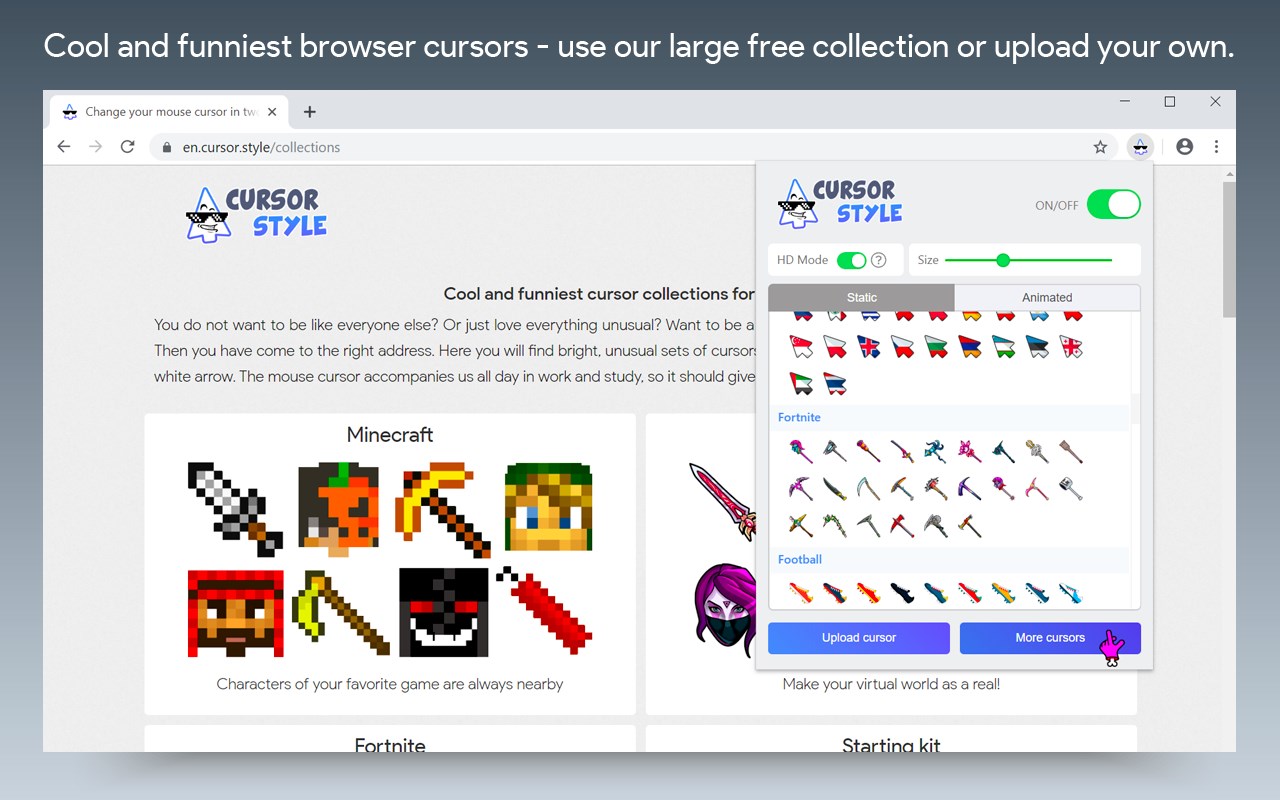Choose the blue tentacle Fortnite pickaxe
The width and height of the screenshot is (1280, 800).
point(936,451)
